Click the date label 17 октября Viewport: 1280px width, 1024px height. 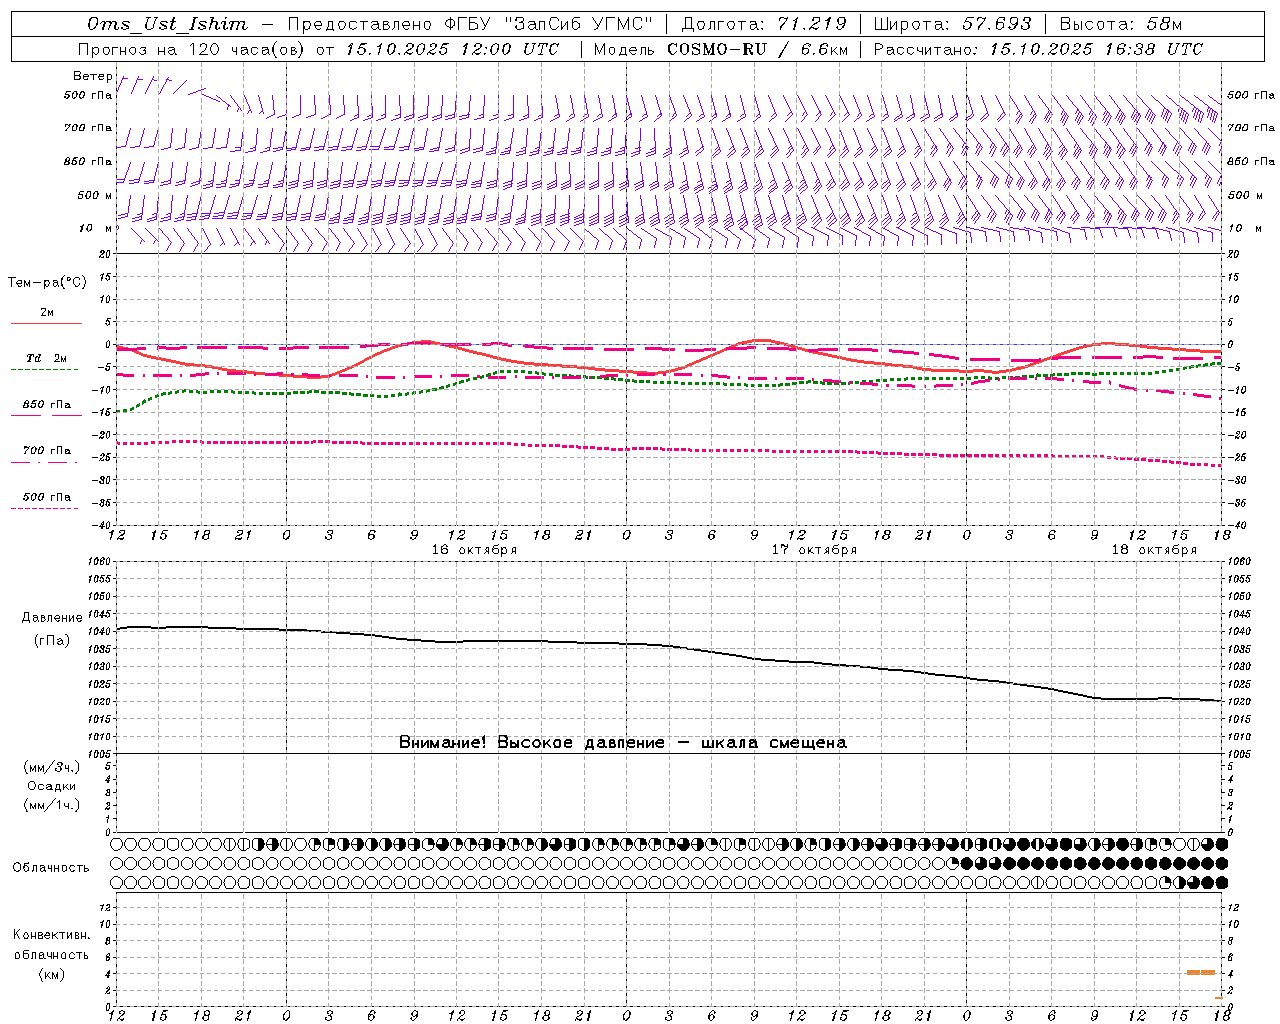814,550
